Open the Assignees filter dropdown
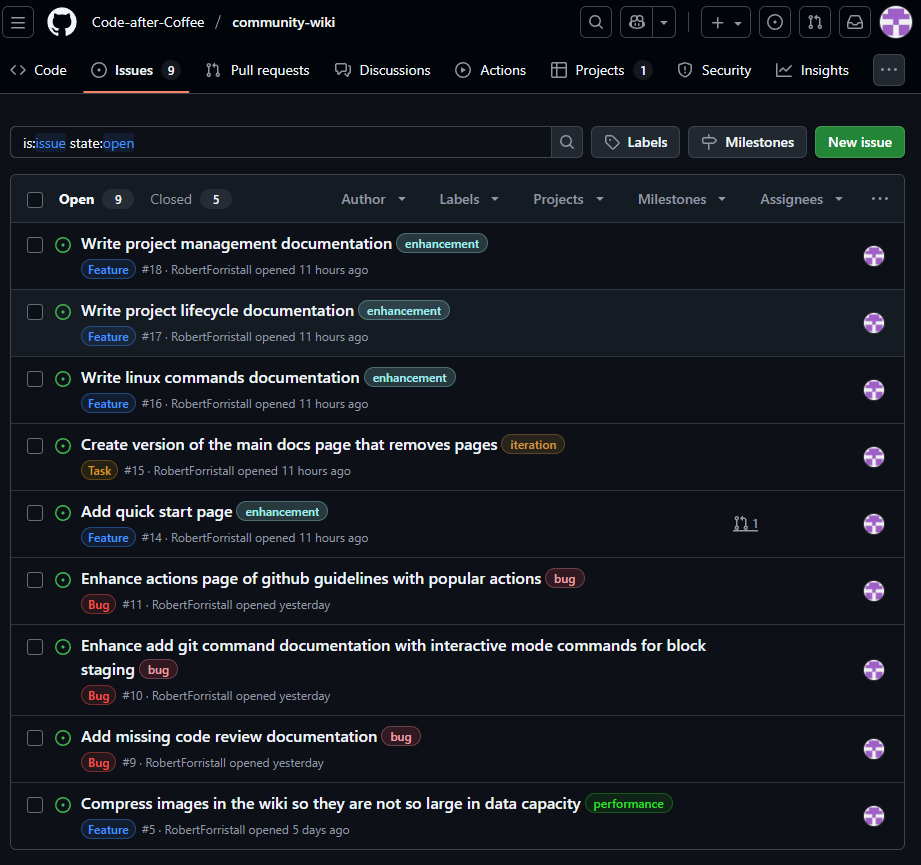Viewport: 921px width, 865px height. (x=800, y=199)
